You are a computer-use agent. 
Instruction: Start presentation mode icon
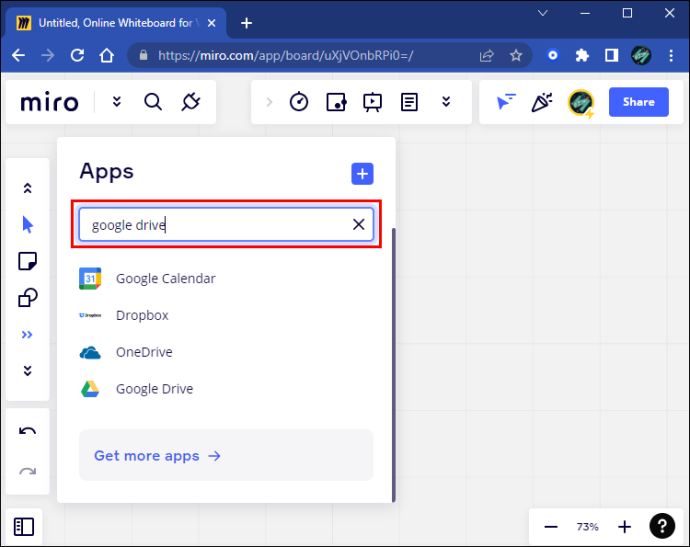372,102
